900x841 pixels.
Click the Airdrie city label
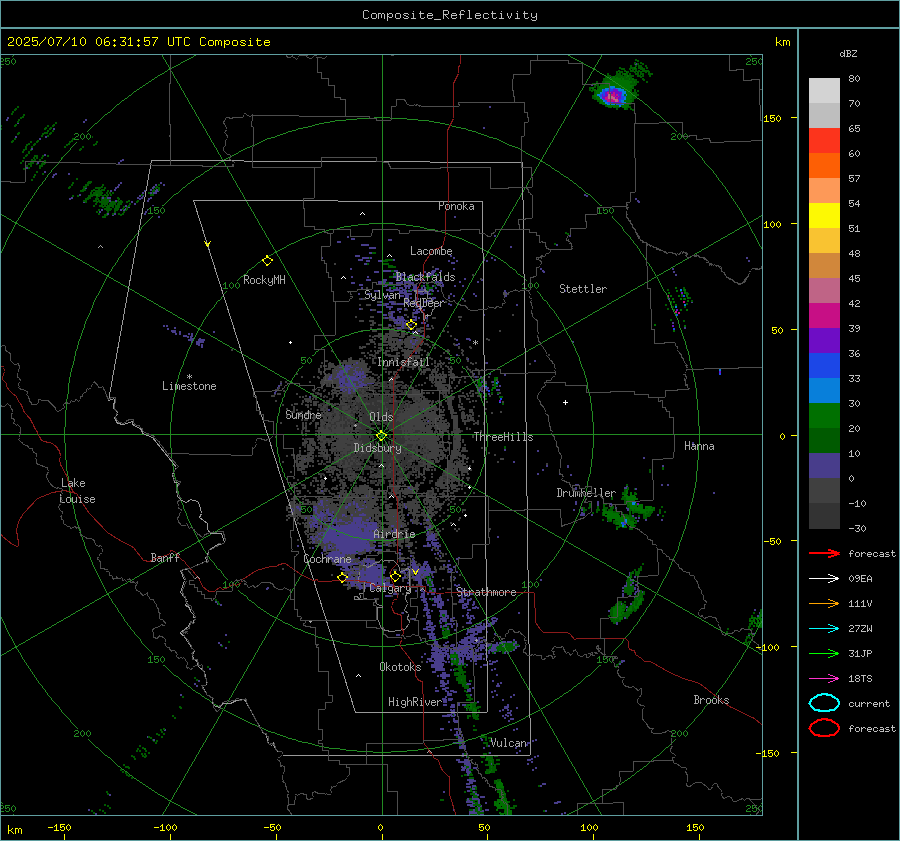tap(394, 534)
